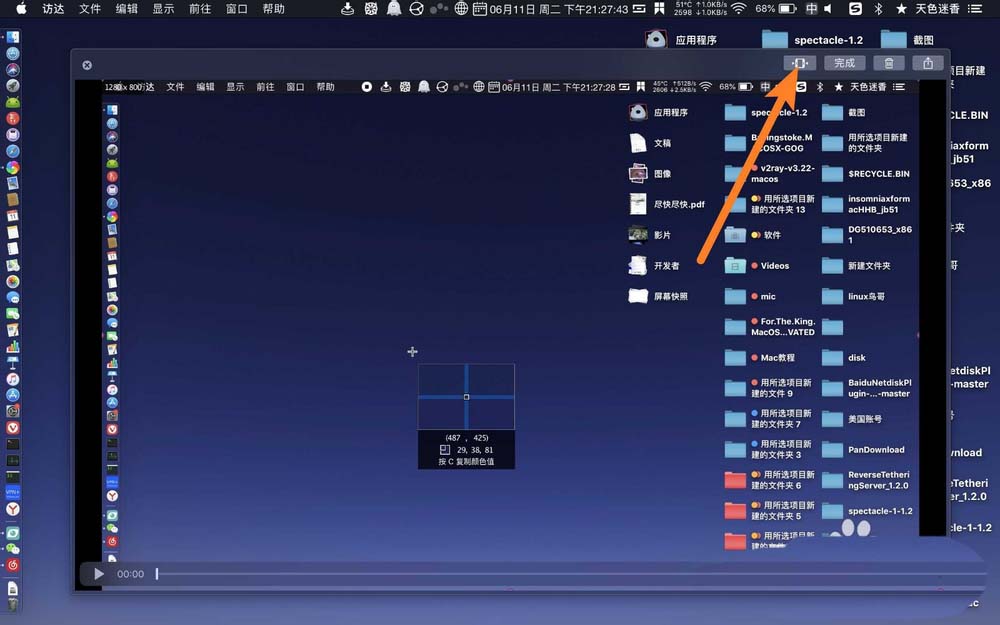The height and width of the screenshot is (625, 1000).
Task: Click the 完成 button
Action: [x=844, y=63]
